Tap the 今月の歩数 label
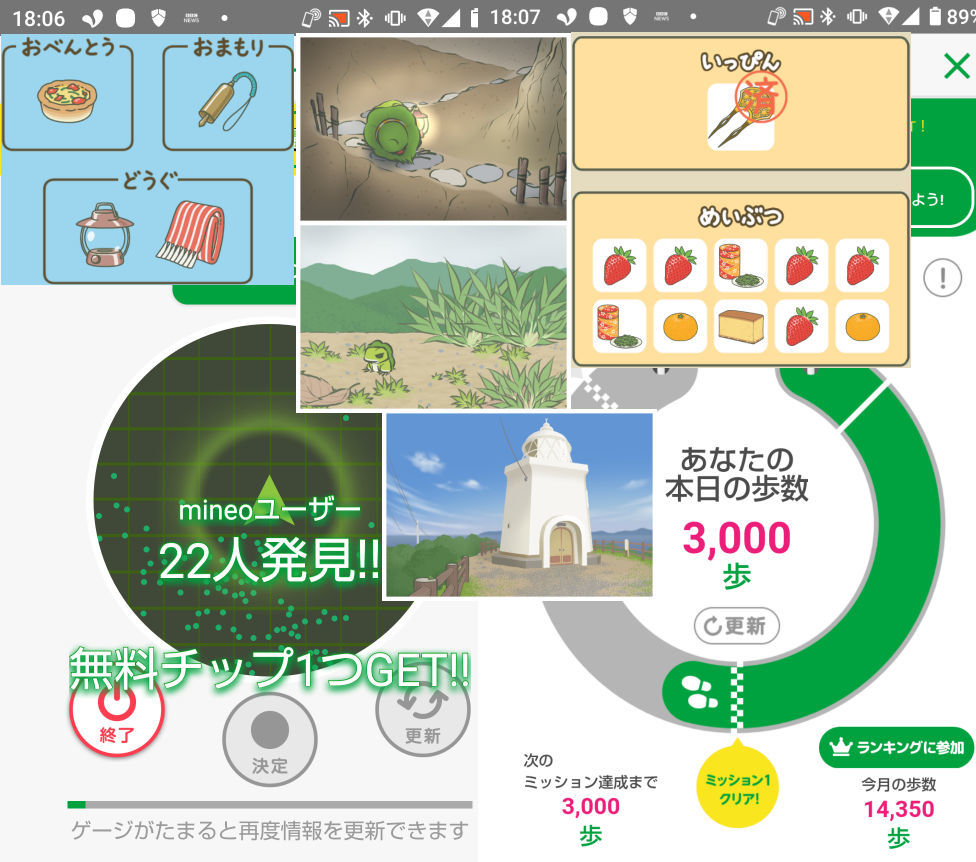This screenshot has height=862, width=976. 899,784
